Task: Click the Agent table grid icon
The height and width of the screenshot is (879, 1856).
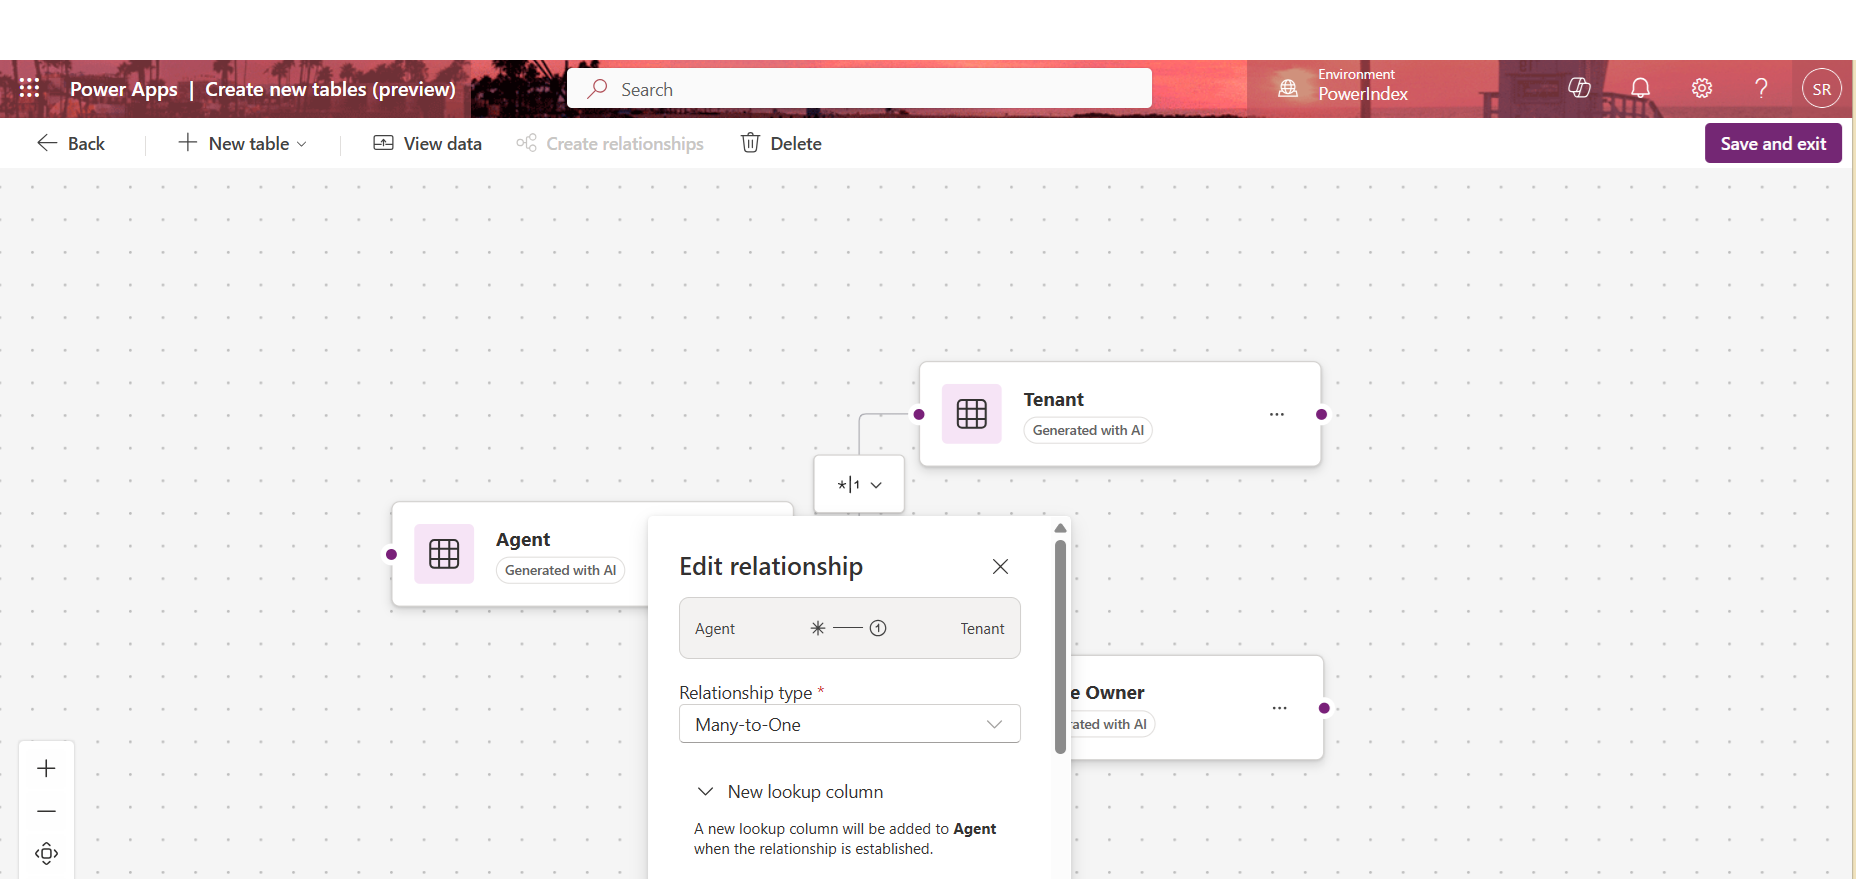Action: 444,554
